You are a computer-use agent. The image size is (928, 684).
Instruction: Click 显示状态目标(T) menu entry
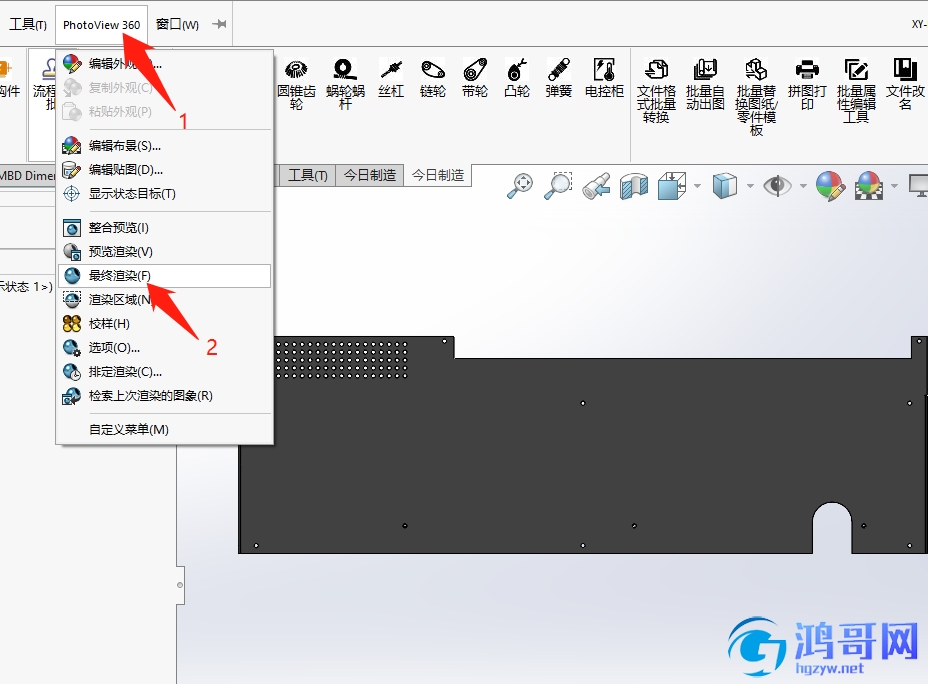click(x=165, y=193)
